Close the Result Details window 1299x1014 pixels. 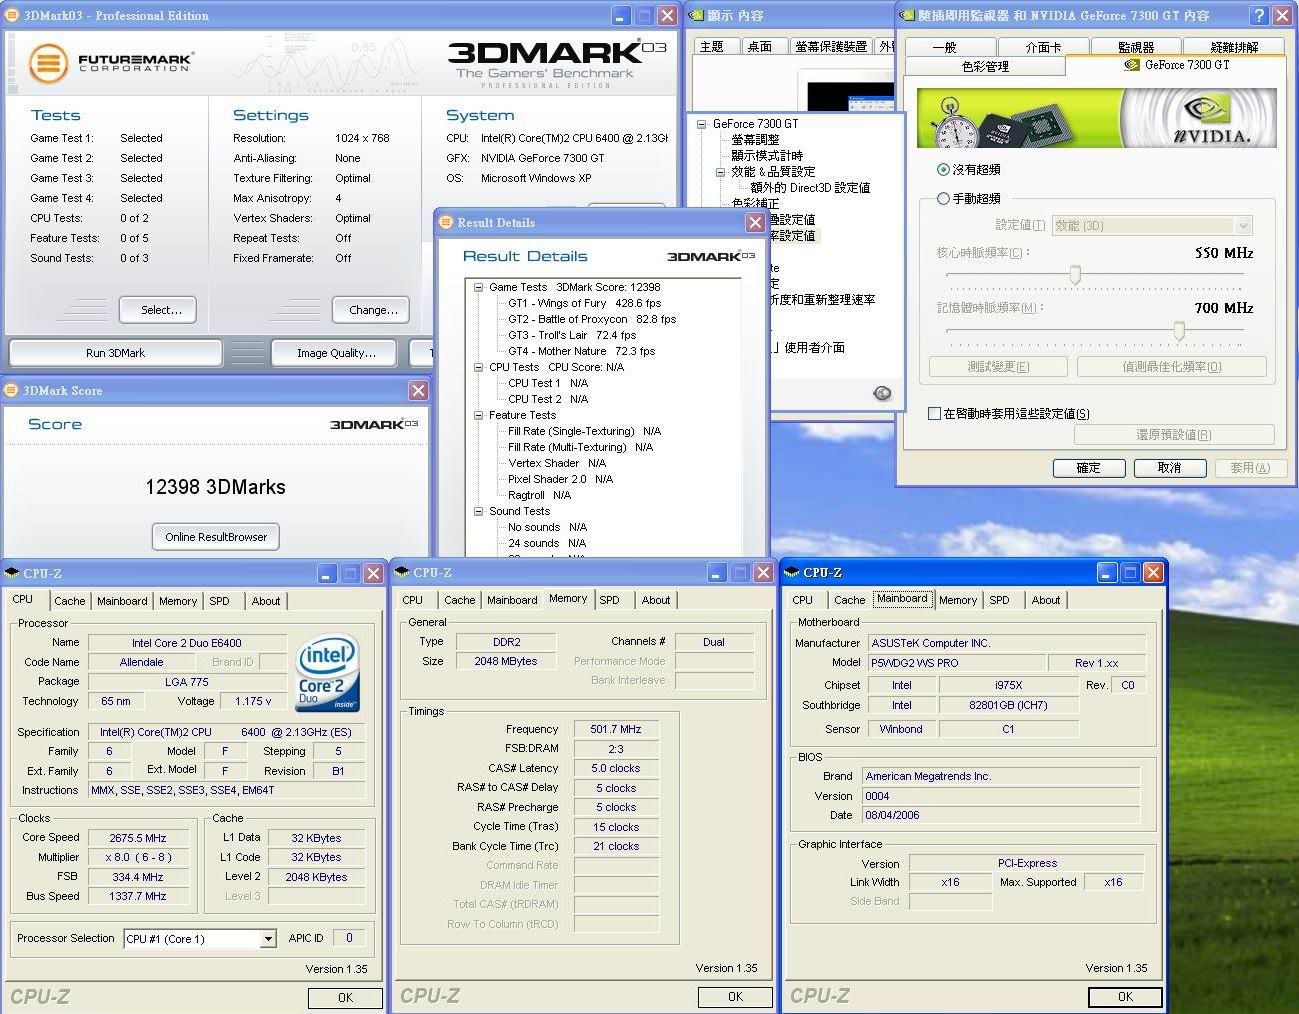tap(756, 222)
